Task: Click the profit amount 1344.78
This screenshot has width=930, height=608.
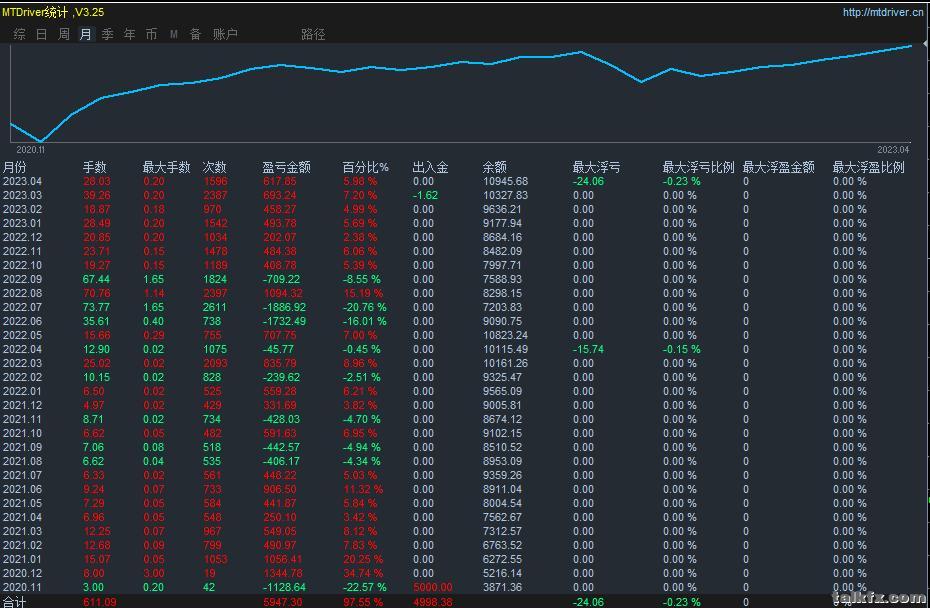Action: click(x=283, y=573)
